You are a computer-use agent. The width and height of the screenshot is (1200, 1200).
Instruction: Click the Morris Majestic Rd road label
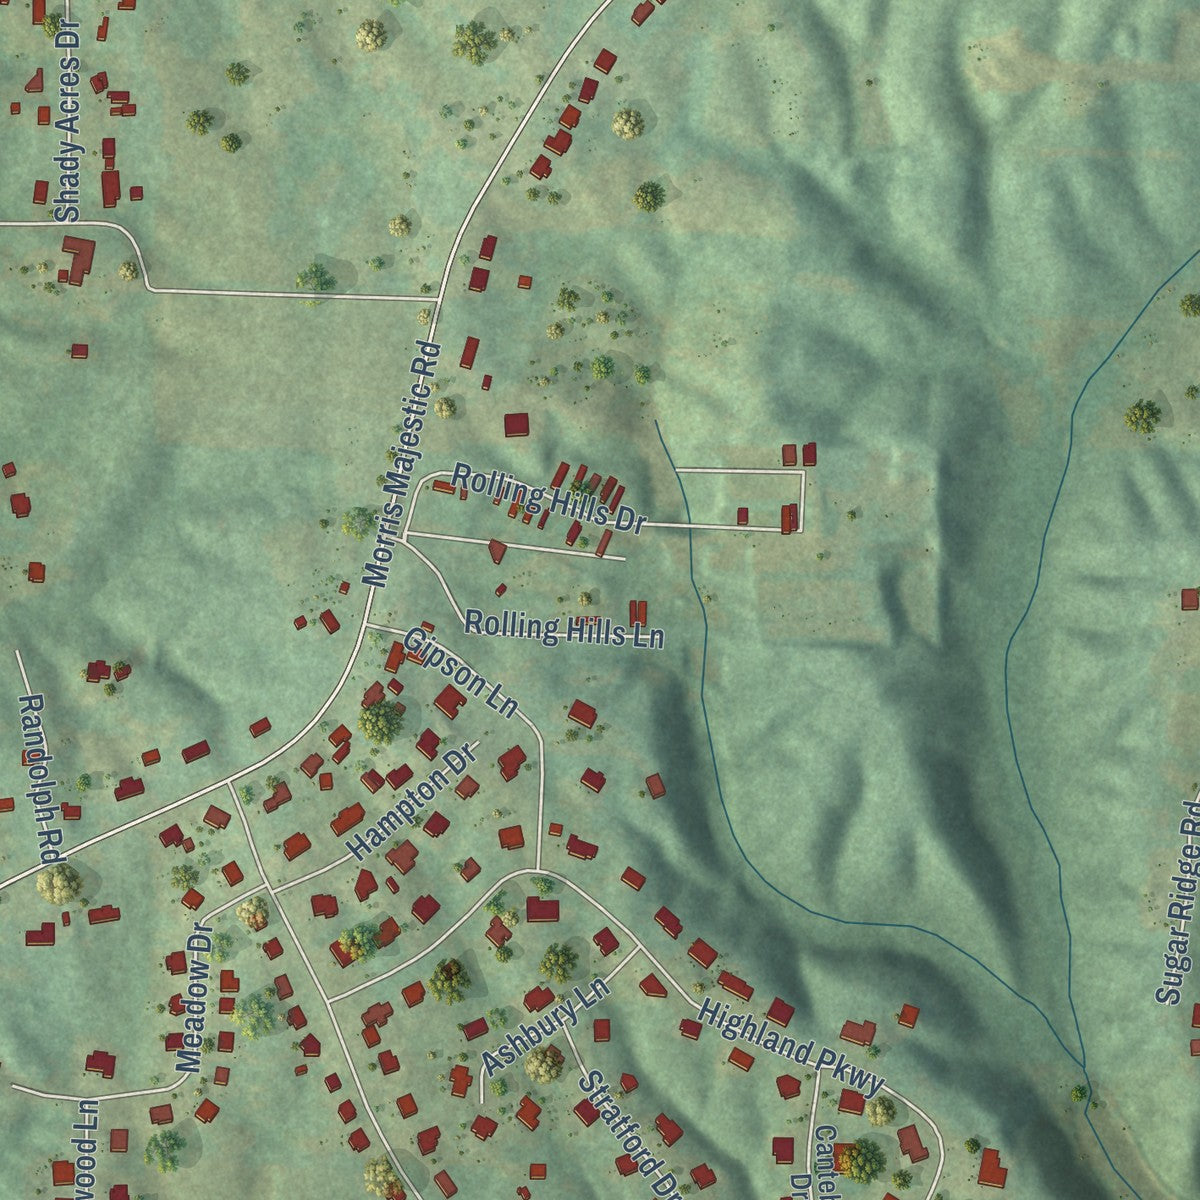(x=402, y=464)
